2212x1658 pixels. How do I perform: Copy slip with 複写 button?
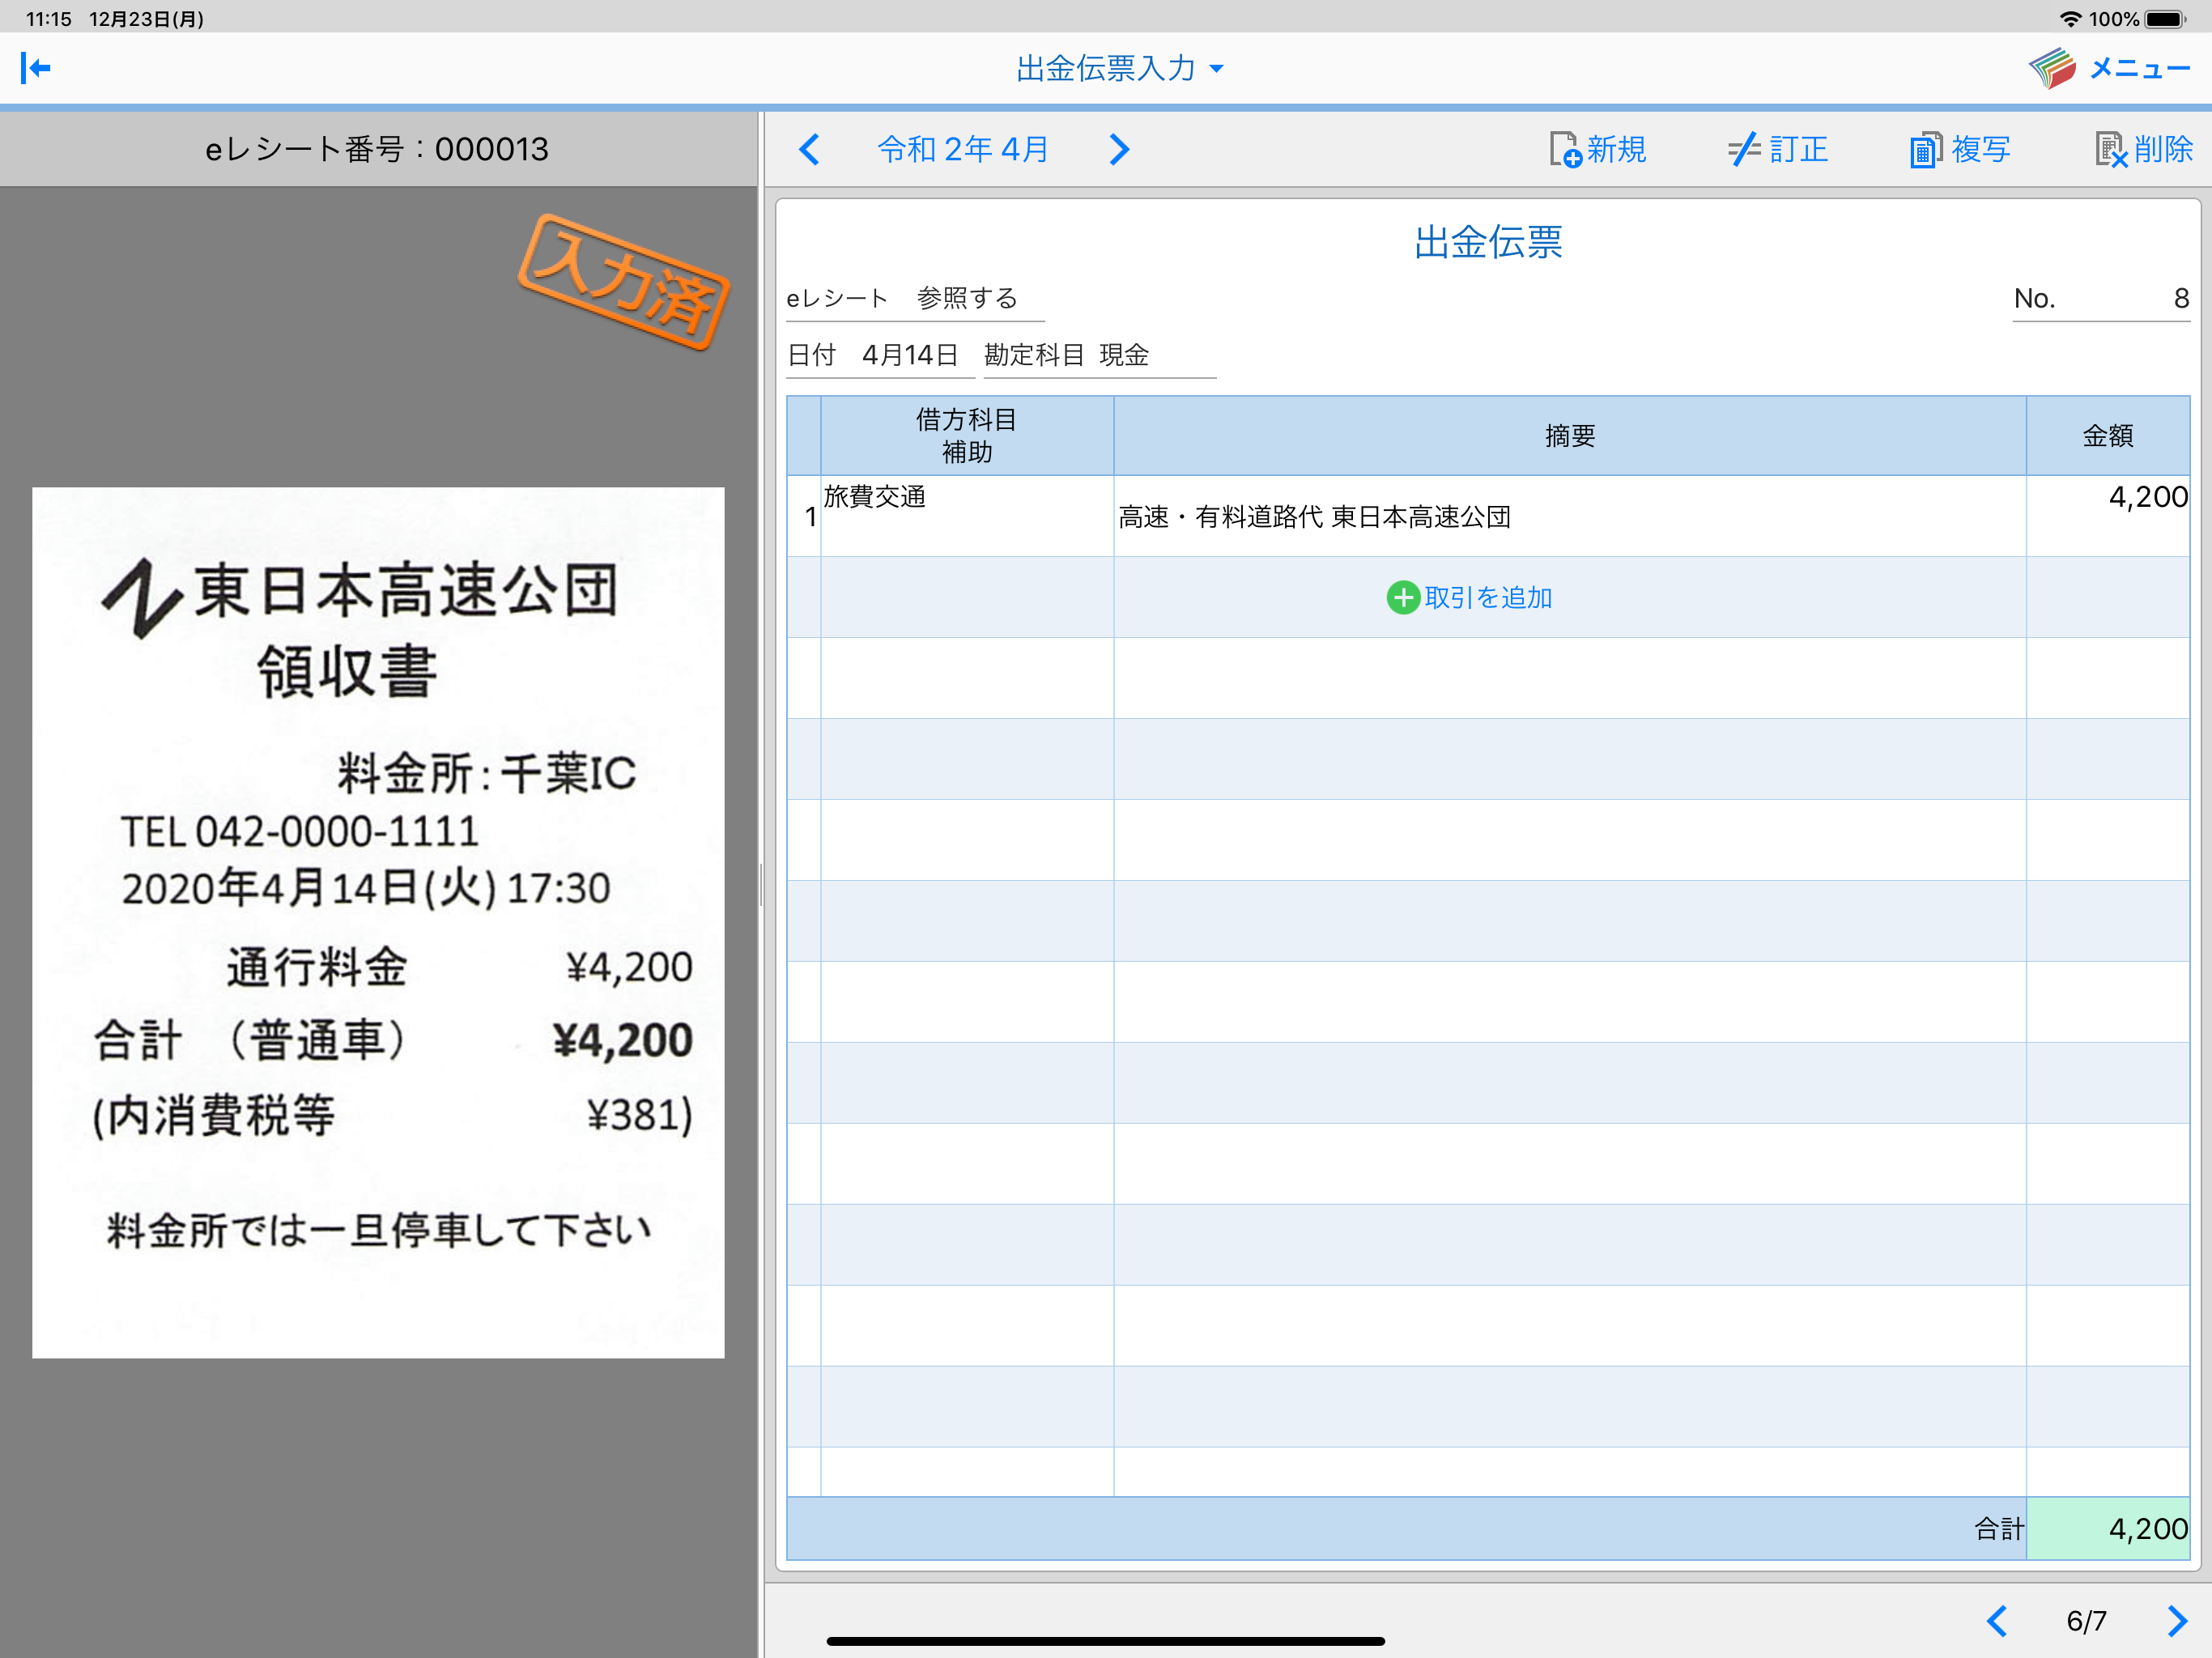1960,149
